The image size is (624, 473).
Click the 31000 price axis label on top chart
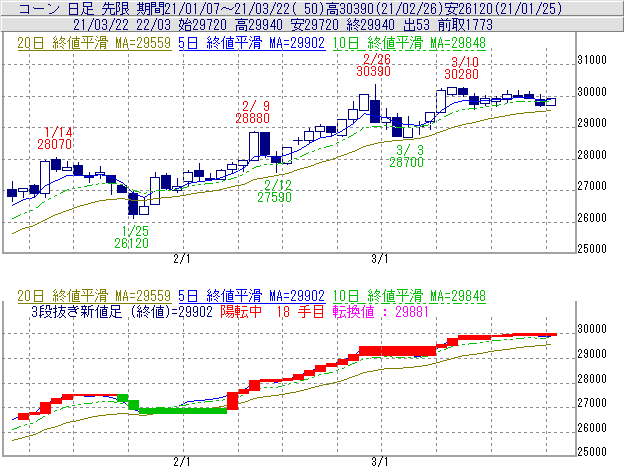[592, 60]
